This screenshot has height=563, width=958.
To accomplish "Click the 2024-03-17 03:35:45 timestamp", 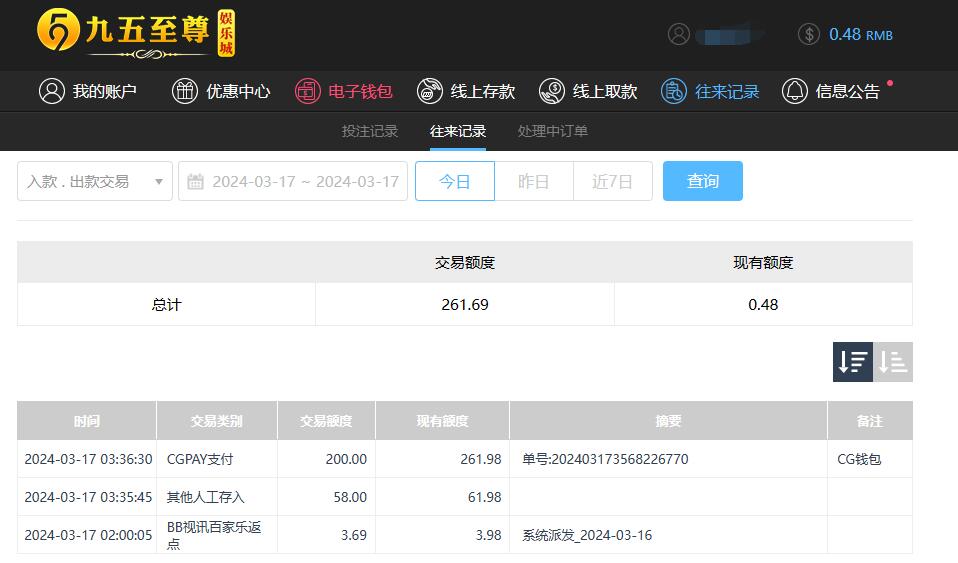I will pyautogui.click(x=88, y=497).
